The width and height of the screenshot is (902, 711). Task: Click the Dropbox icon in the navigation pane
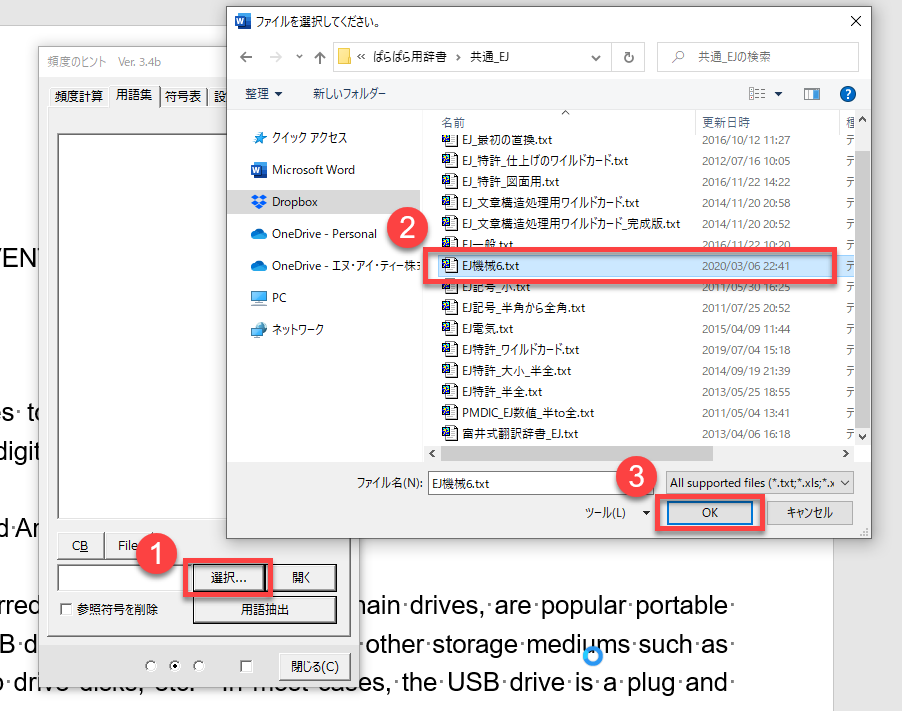(x=259, y=201)
